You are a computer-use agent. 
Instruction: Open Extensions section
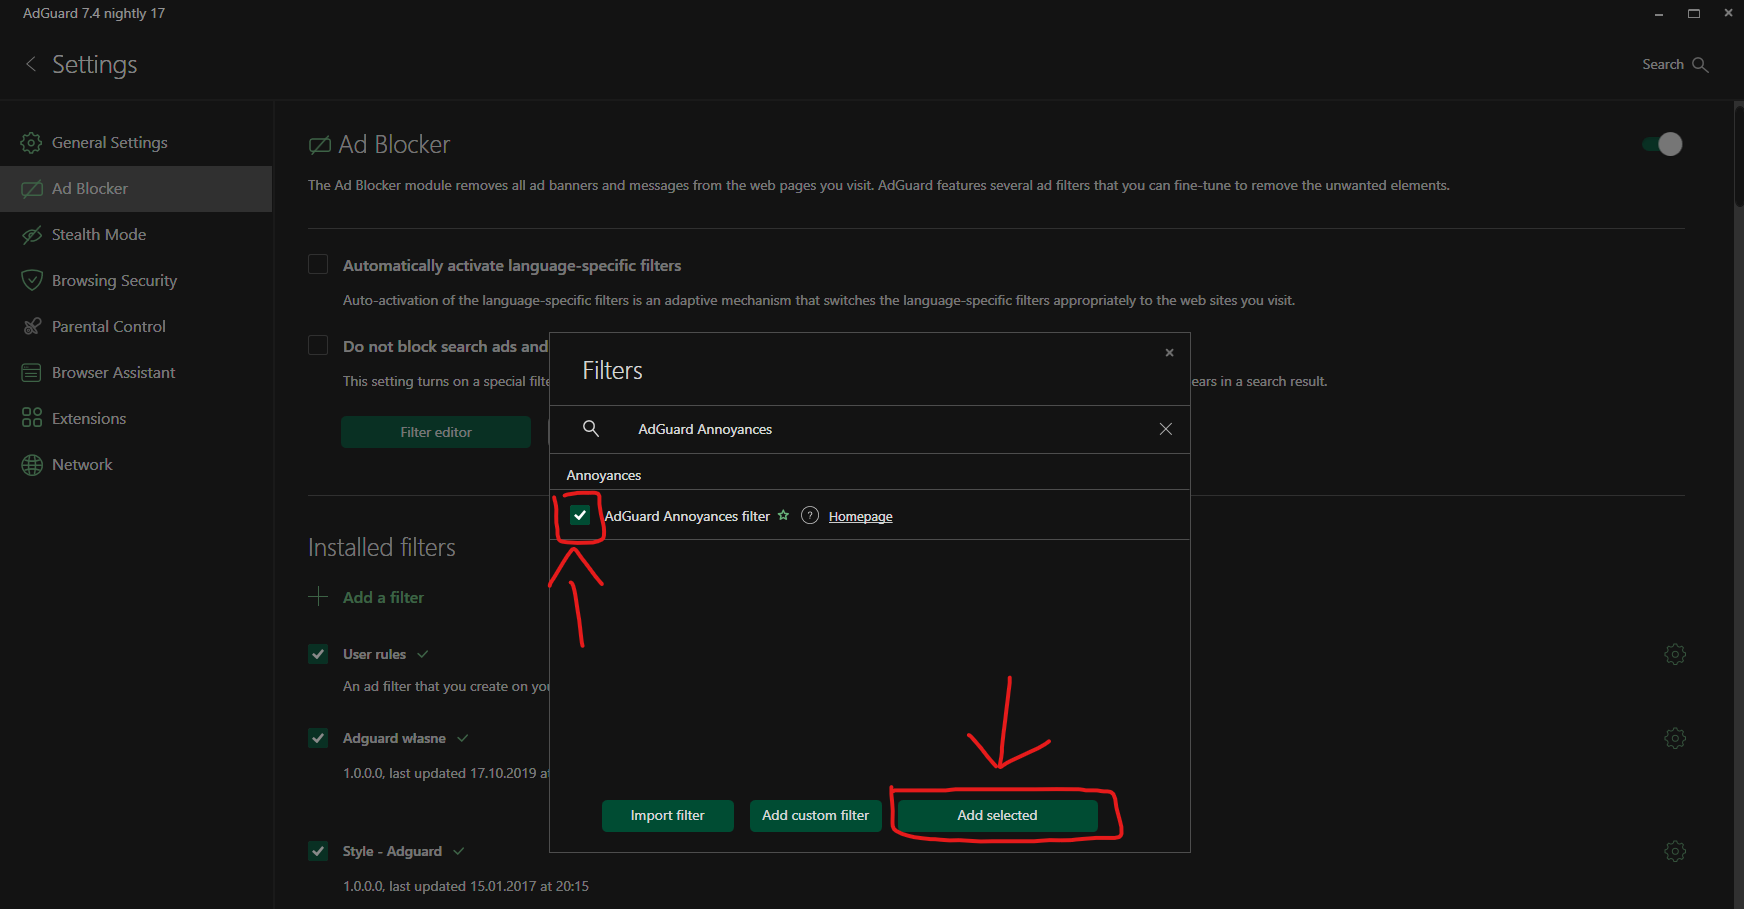(136, 419)
